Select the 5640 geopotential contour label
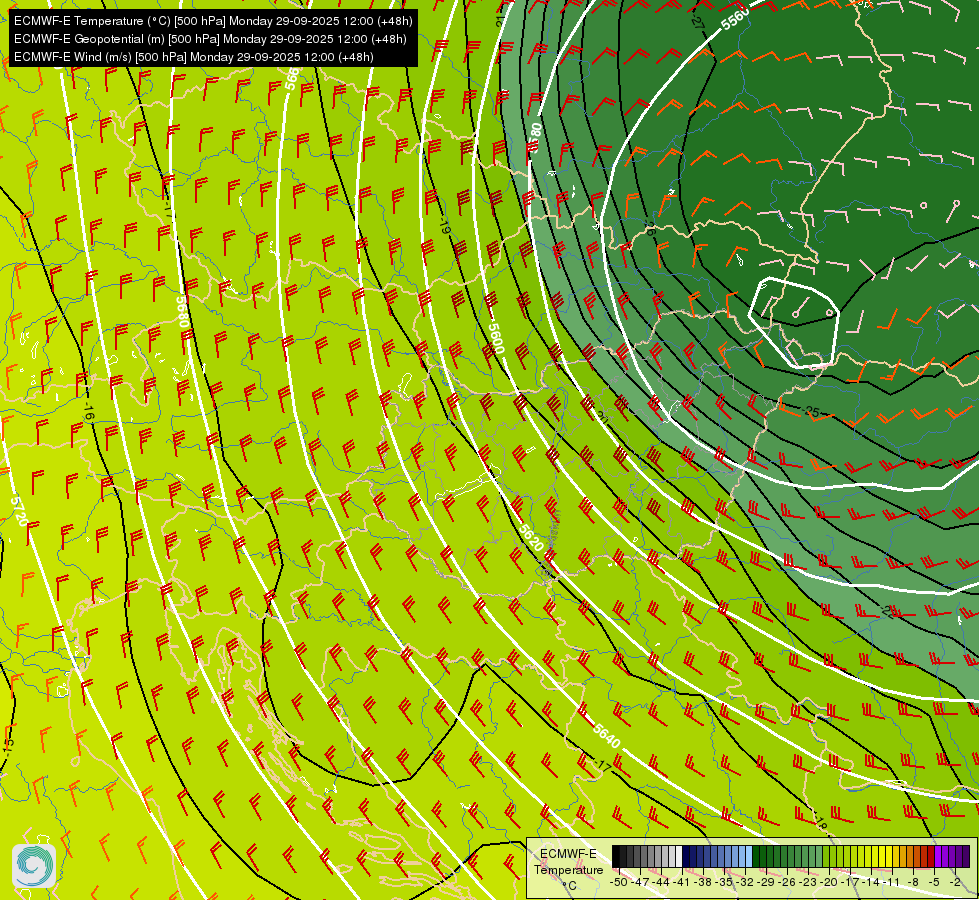Screen dimensions: 979x900 click(607, 735)
